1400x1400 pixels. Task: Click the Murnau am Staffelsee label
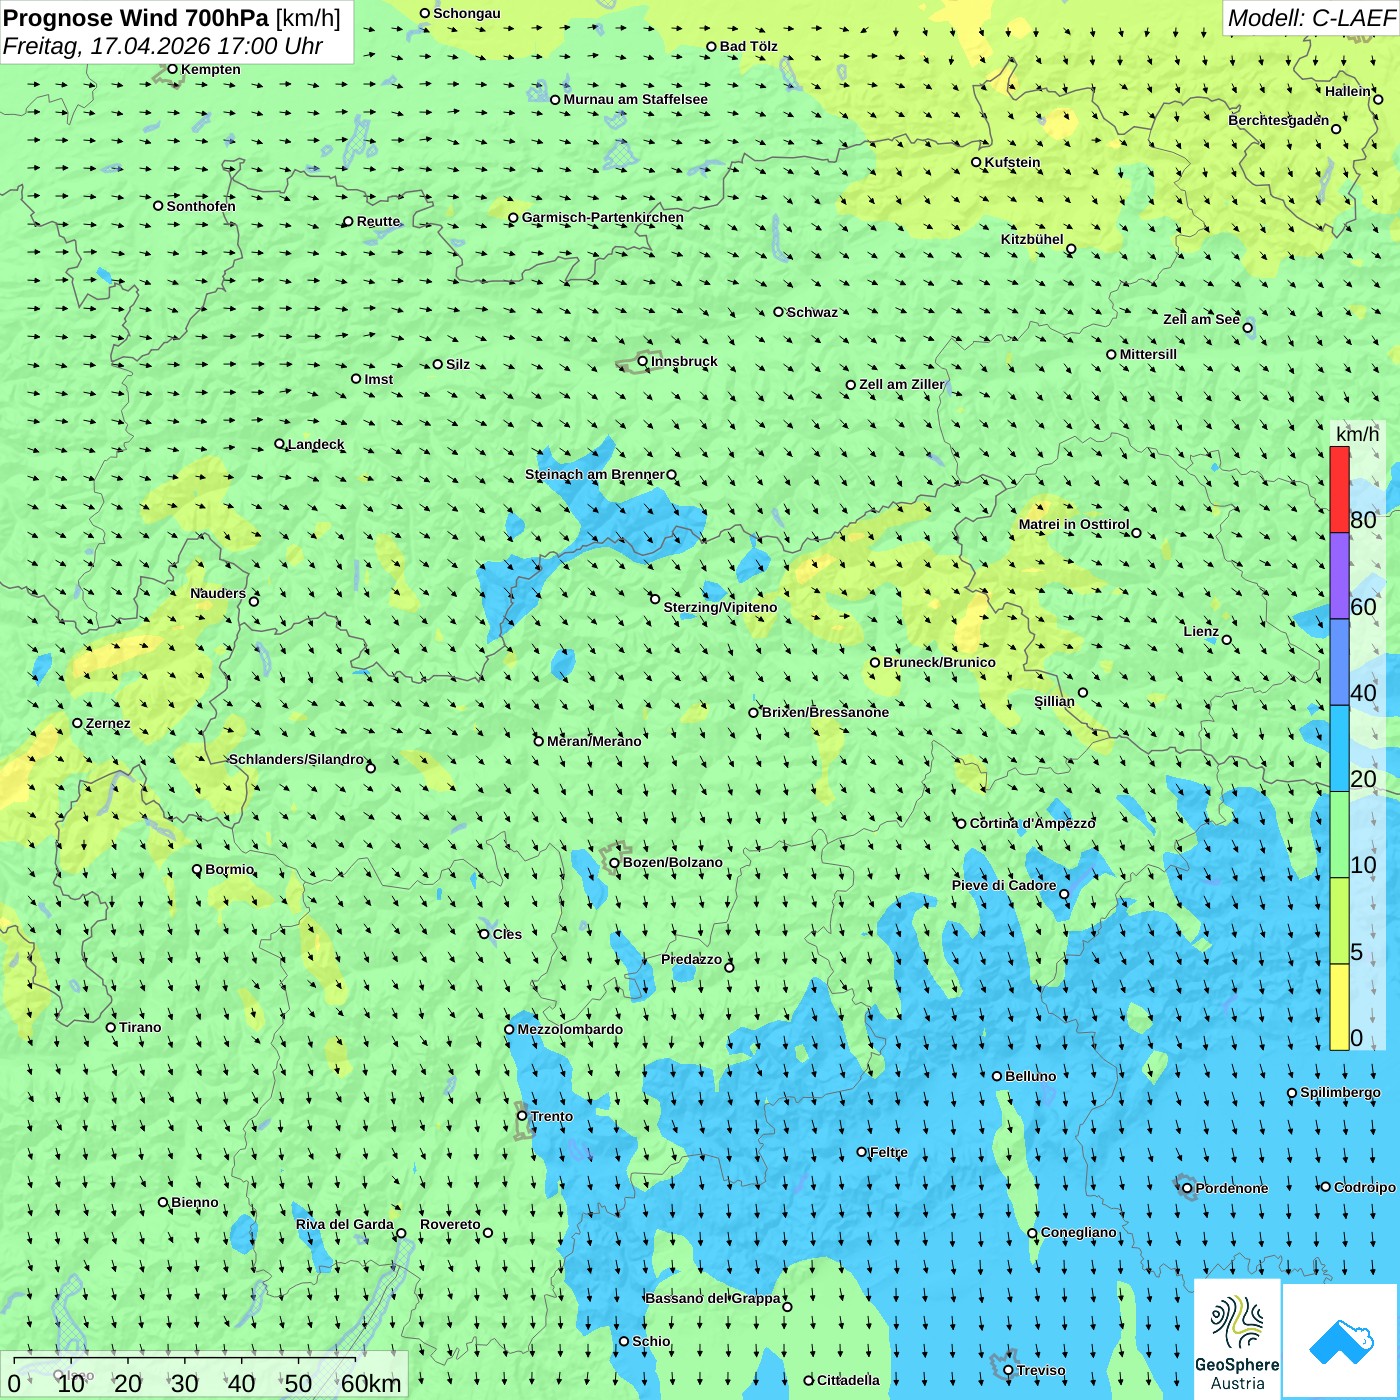pos(635,99)
